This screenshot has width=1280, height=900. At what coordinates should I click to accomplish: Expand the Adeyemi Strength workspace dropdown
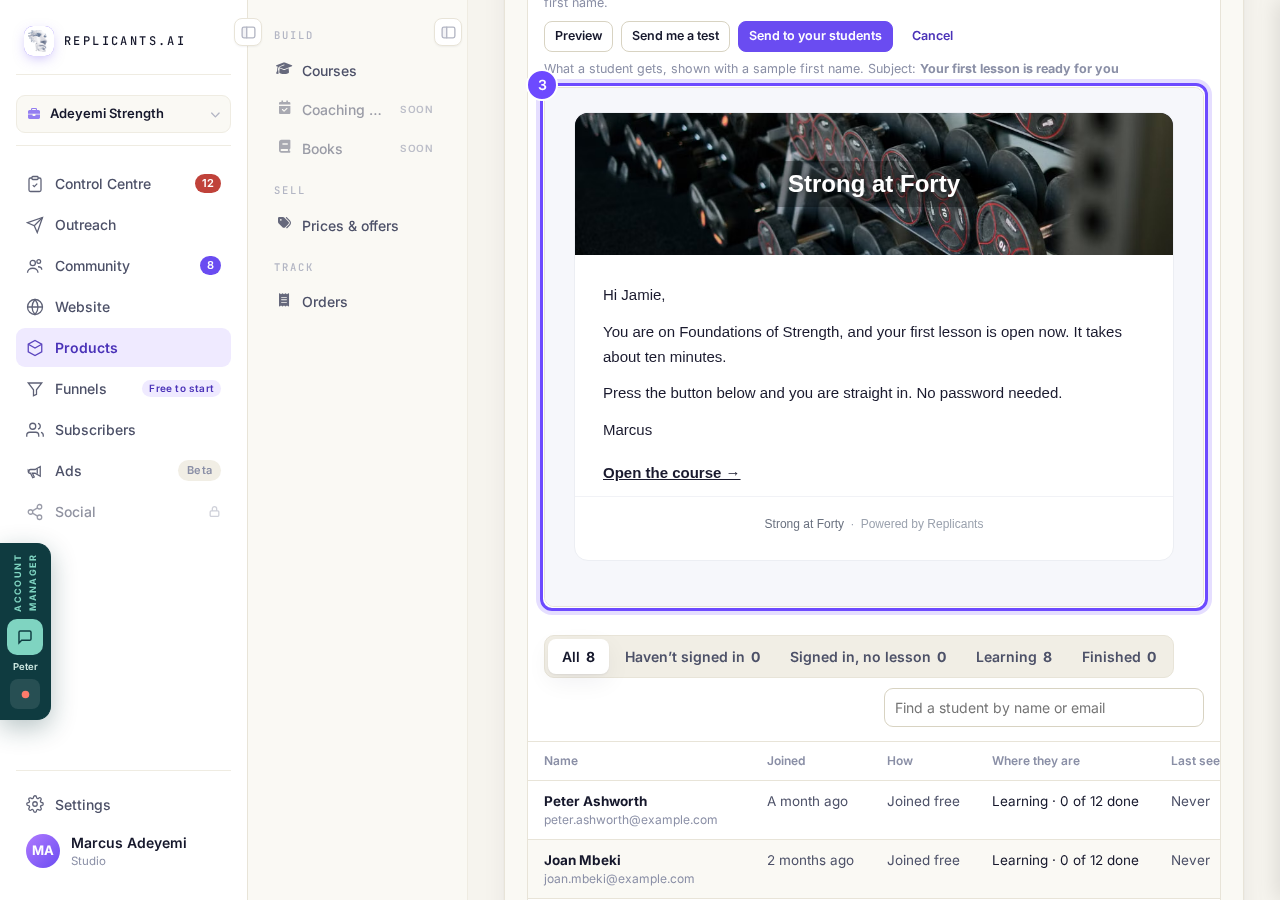point(123,114)
